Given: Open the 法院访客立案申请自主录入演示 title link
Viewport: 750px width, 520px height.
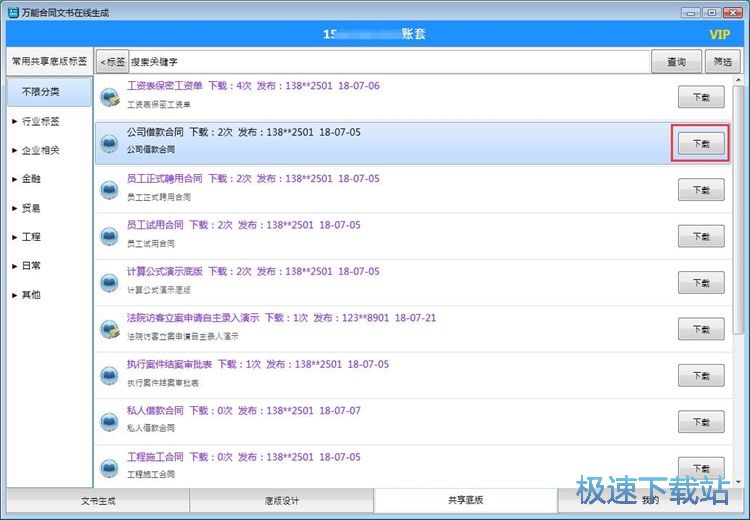Looking at the screenshot, I should pyautogui.click(x=193, y=318).
